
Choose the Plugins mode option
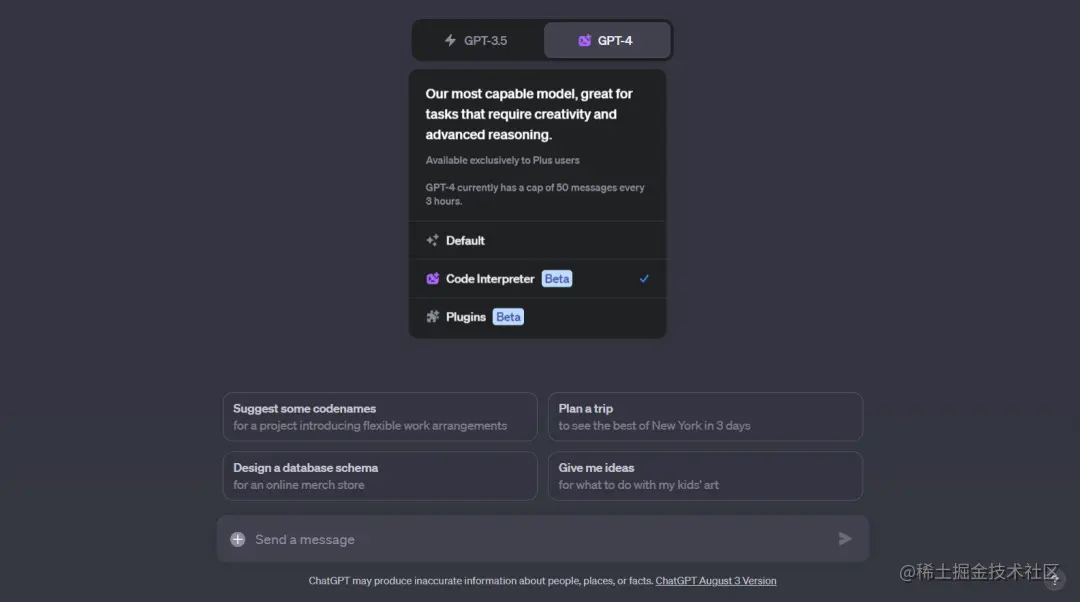(x=537, y=317)
